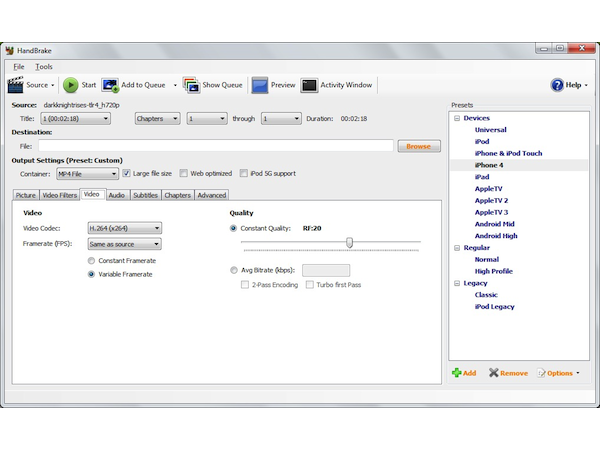Viewport: 600px width, 450px height.
Task: Switch to the Picture tab
Action: [x=26, y=195]
